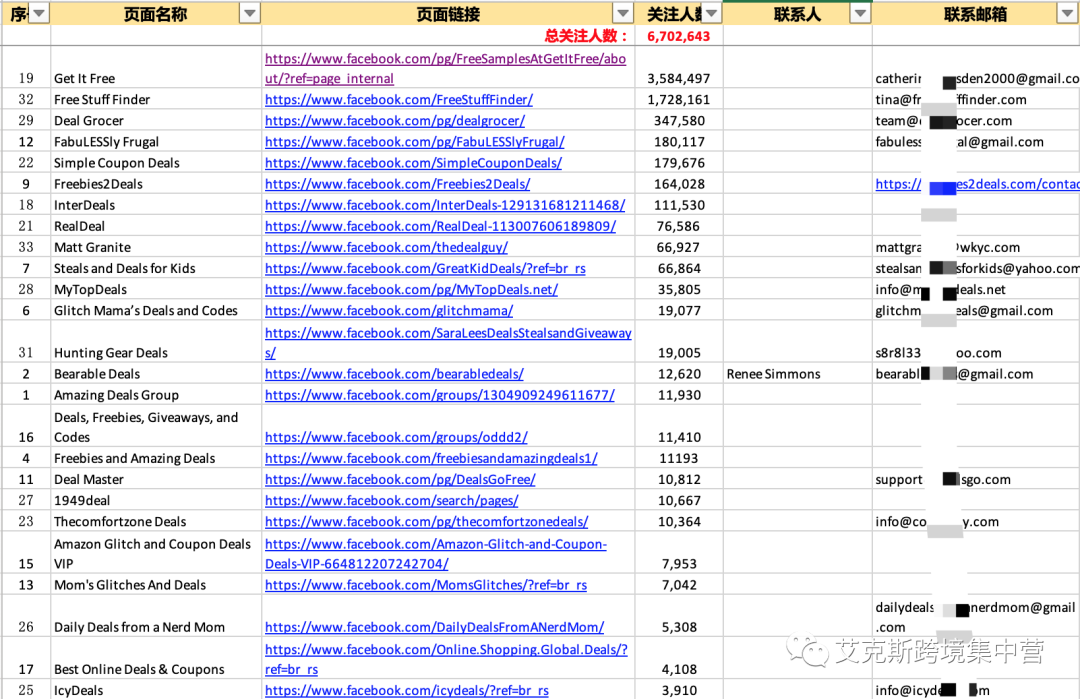Select the 'Hunting Gear Deals' name cell
This screenshot has width=1080, height=699.
tap(156, 342)
